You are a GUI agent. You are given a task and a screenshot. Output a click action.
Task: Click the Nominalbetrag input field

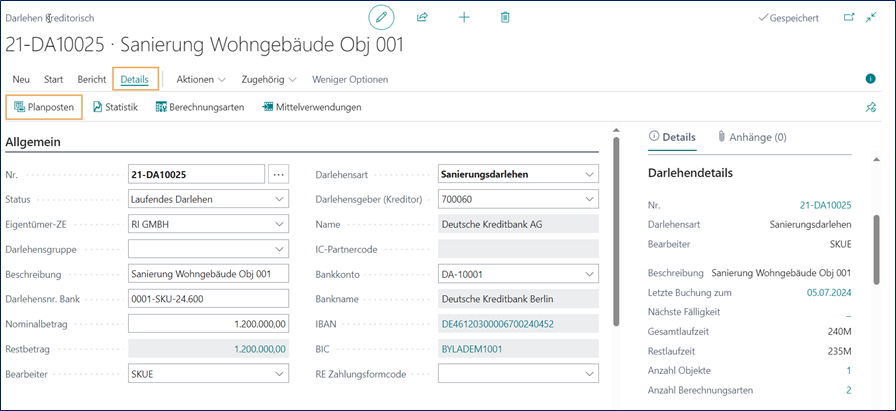[208, 323]
